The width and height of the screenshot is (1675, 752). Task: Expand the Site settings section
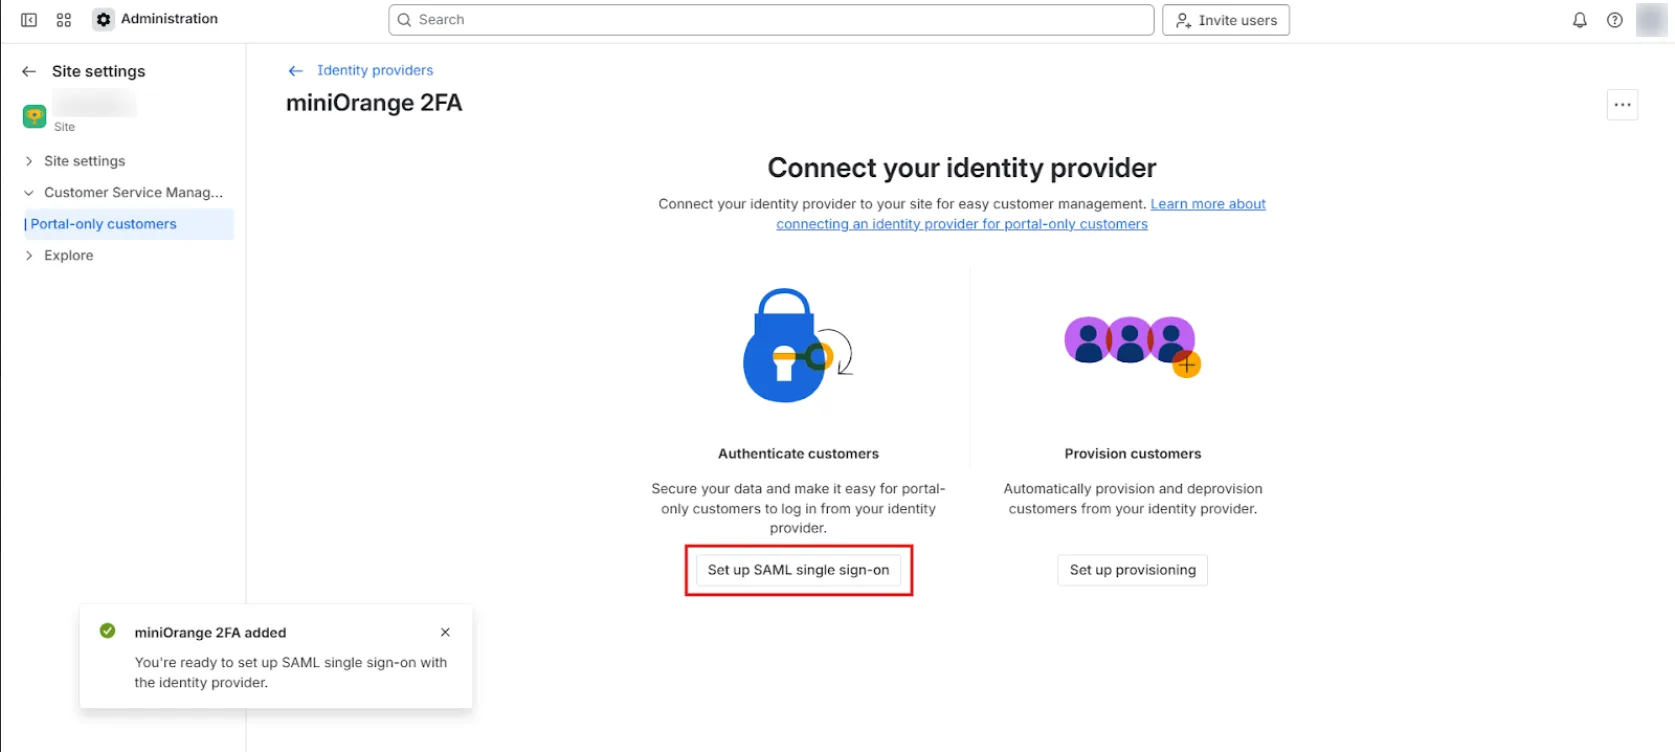pyautogui.click(x=28, y=161)
